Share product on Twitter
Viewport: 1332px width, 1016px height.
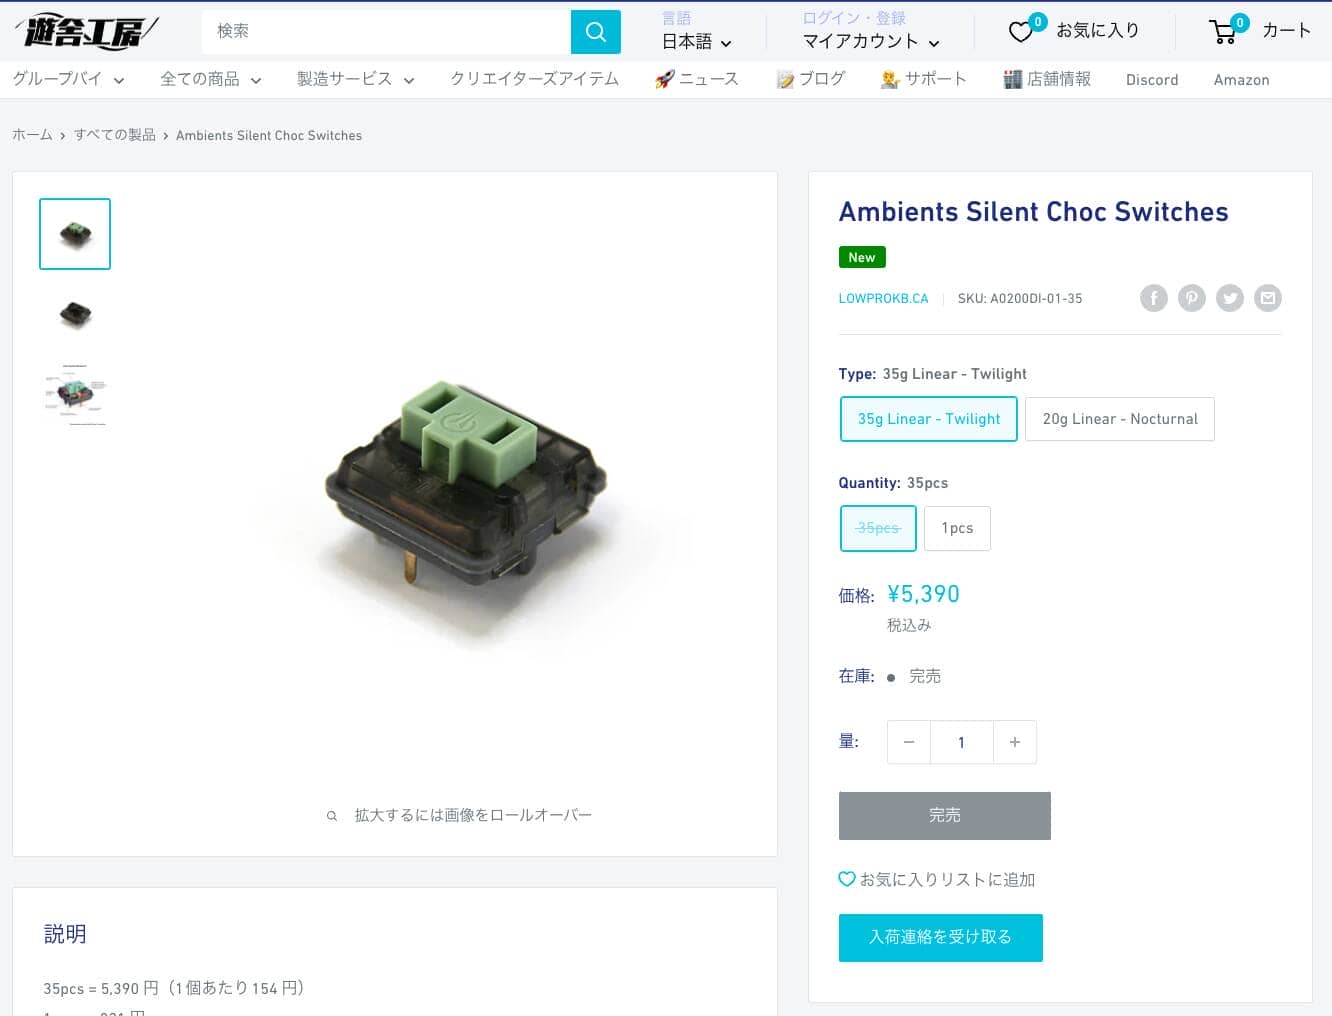click(x=1230, y=298)
